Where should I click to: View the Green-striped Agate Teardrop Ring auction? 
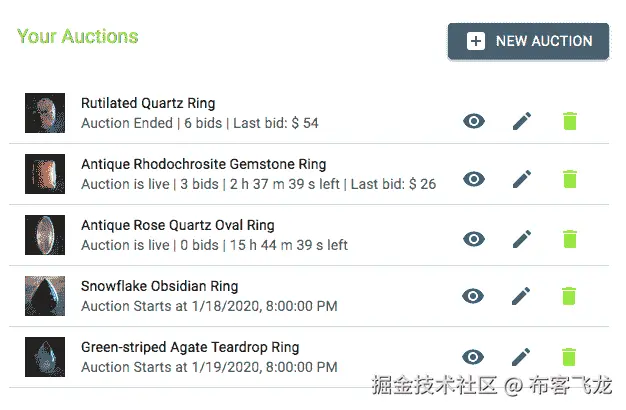point(474,357)
